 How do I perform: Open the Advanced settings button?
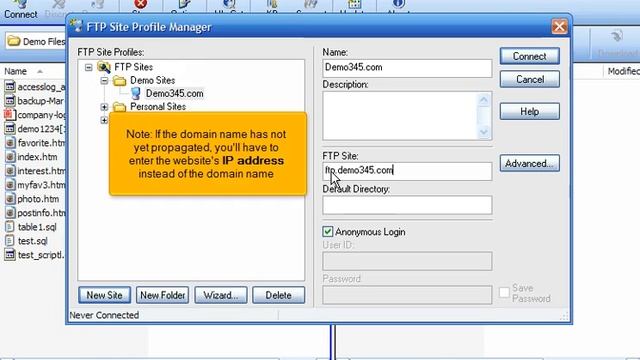click(x=529, y=163)
